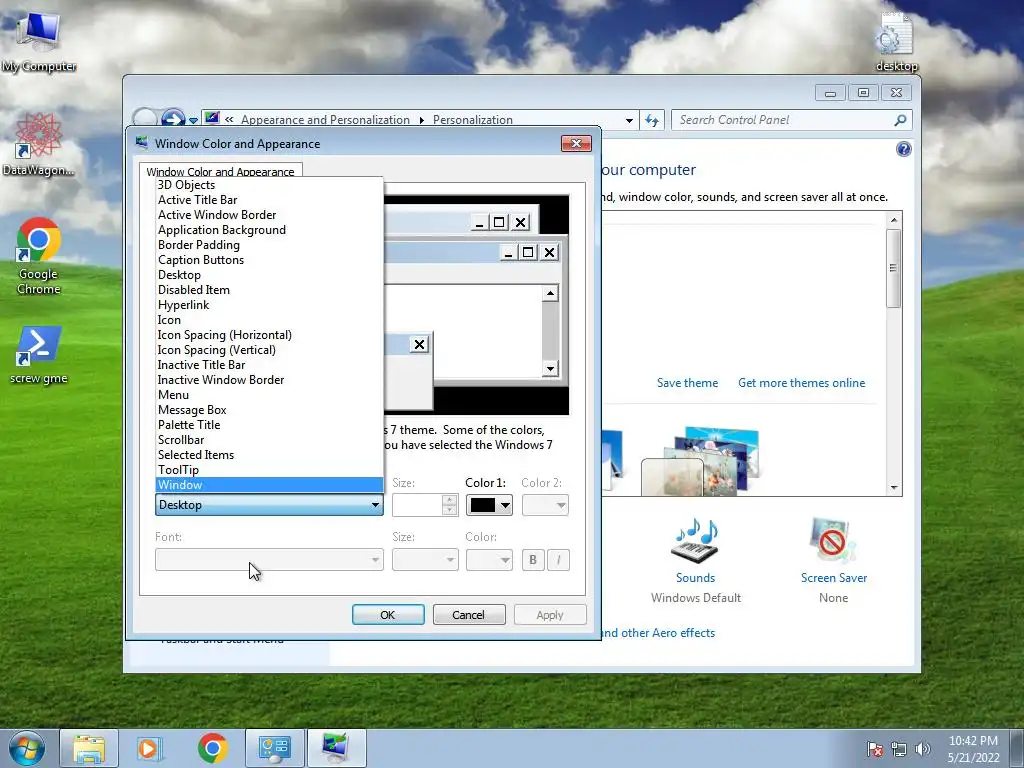This screenshot has width=1024, height=768.
Task: Click the themes list scroll-up arrow
Action: click(894, 220)
